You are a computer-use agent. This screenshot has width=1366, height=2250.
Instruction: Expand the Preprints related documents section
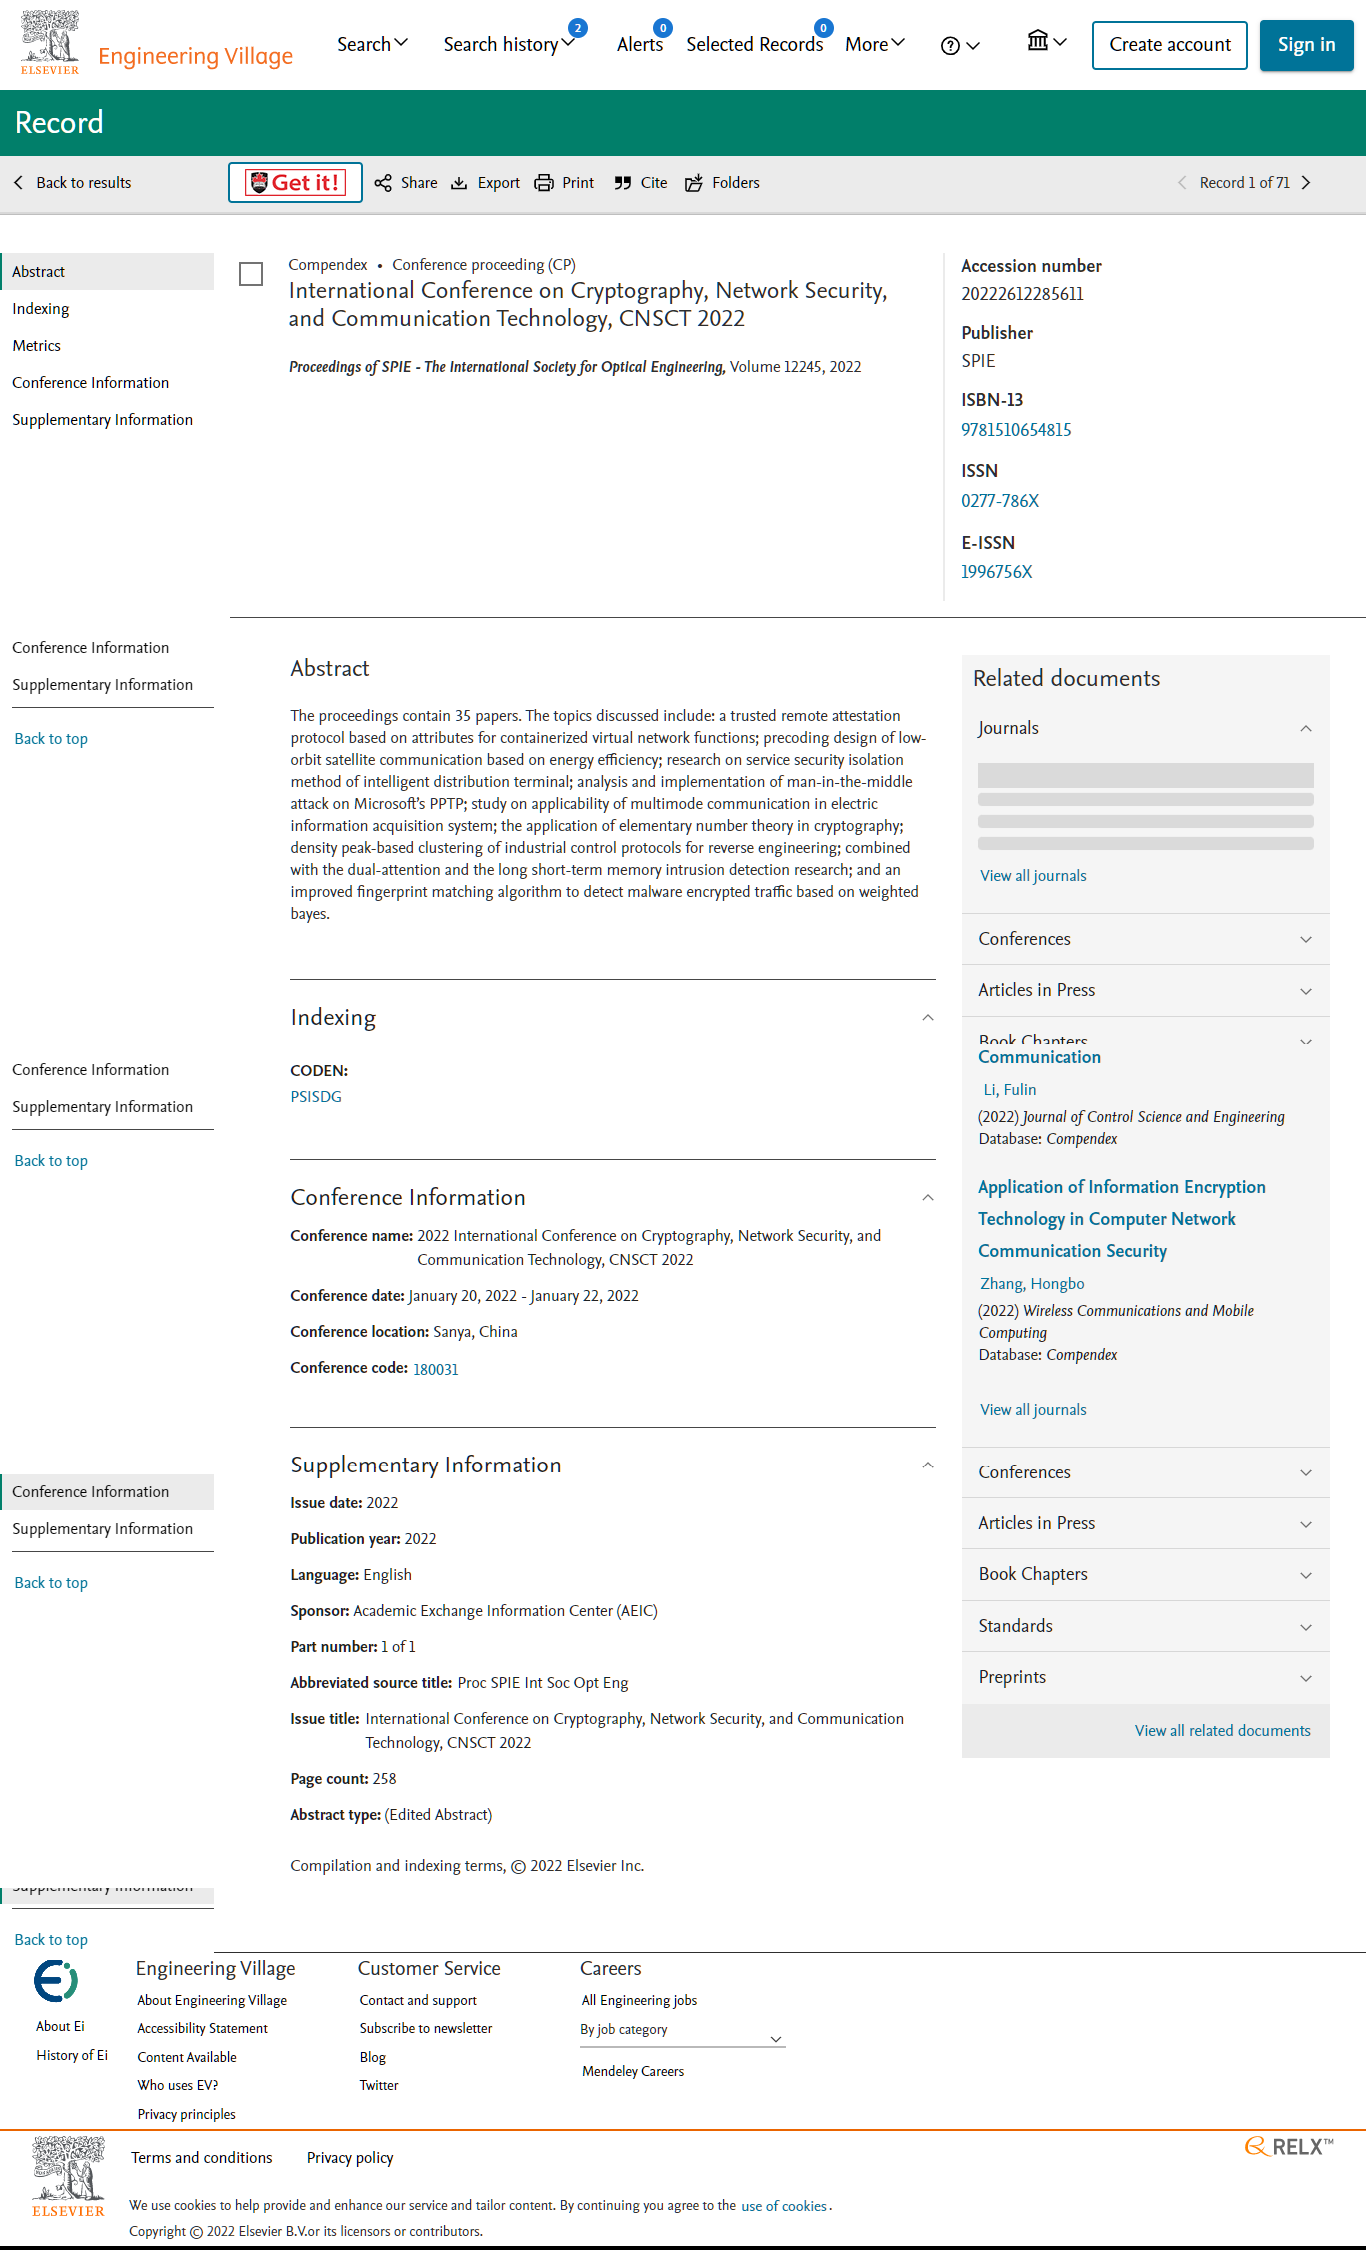pos(1146,1677)
